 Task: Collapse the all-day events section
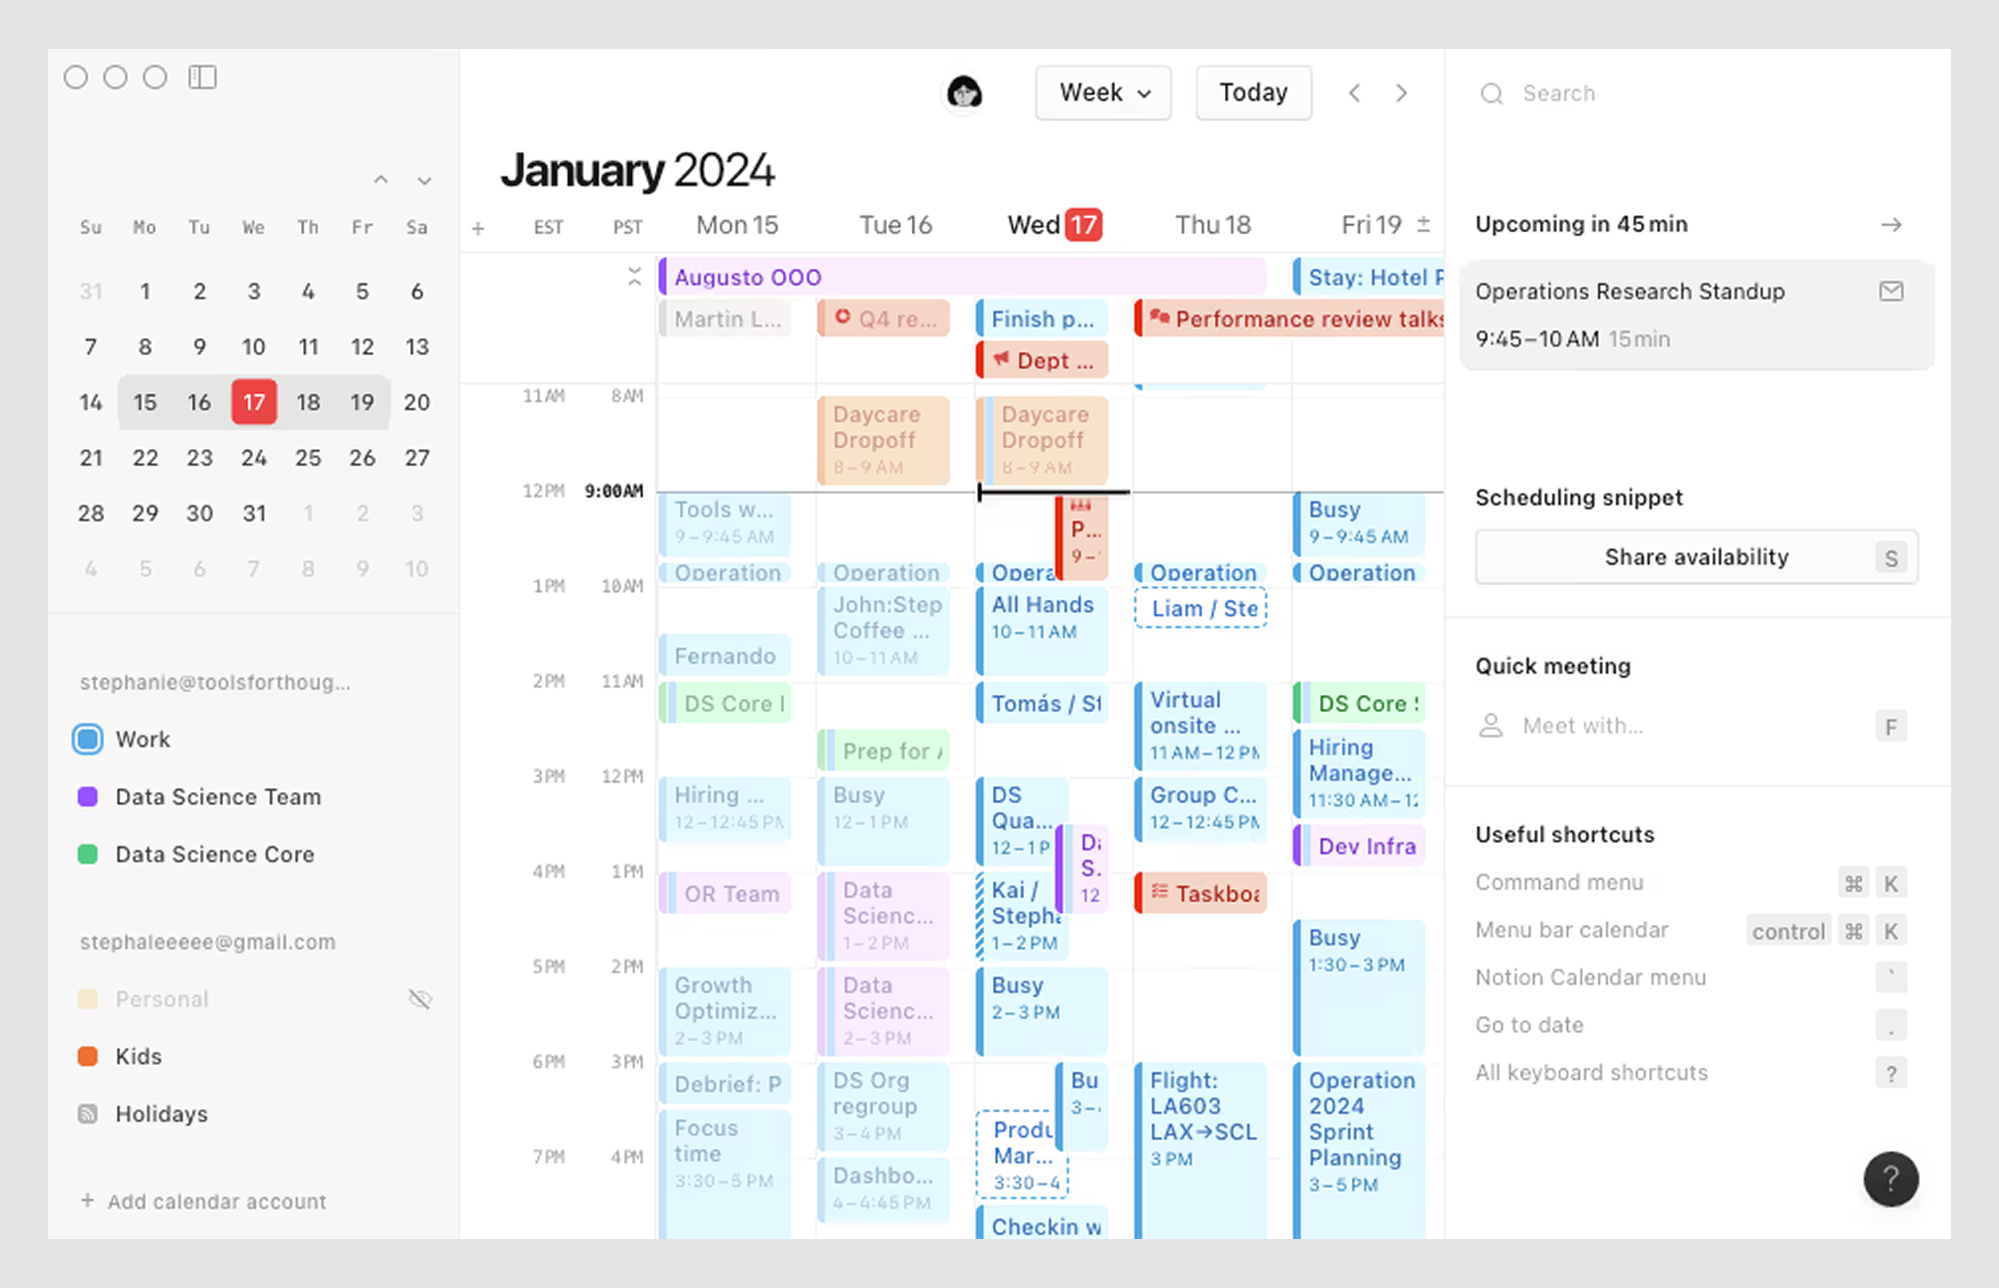tap(634, 277)
